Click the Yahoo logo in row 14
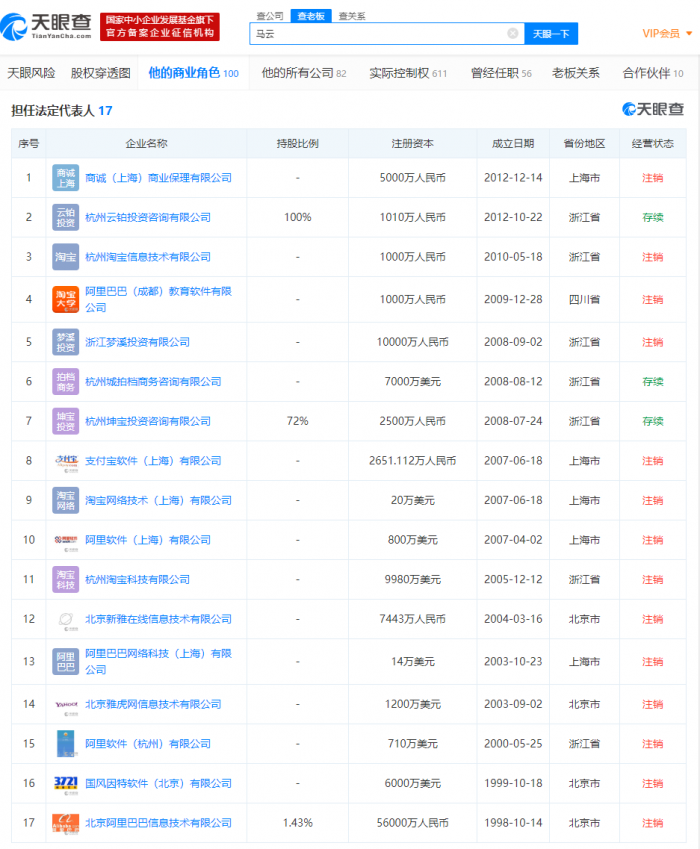 [x=65, y=705]
